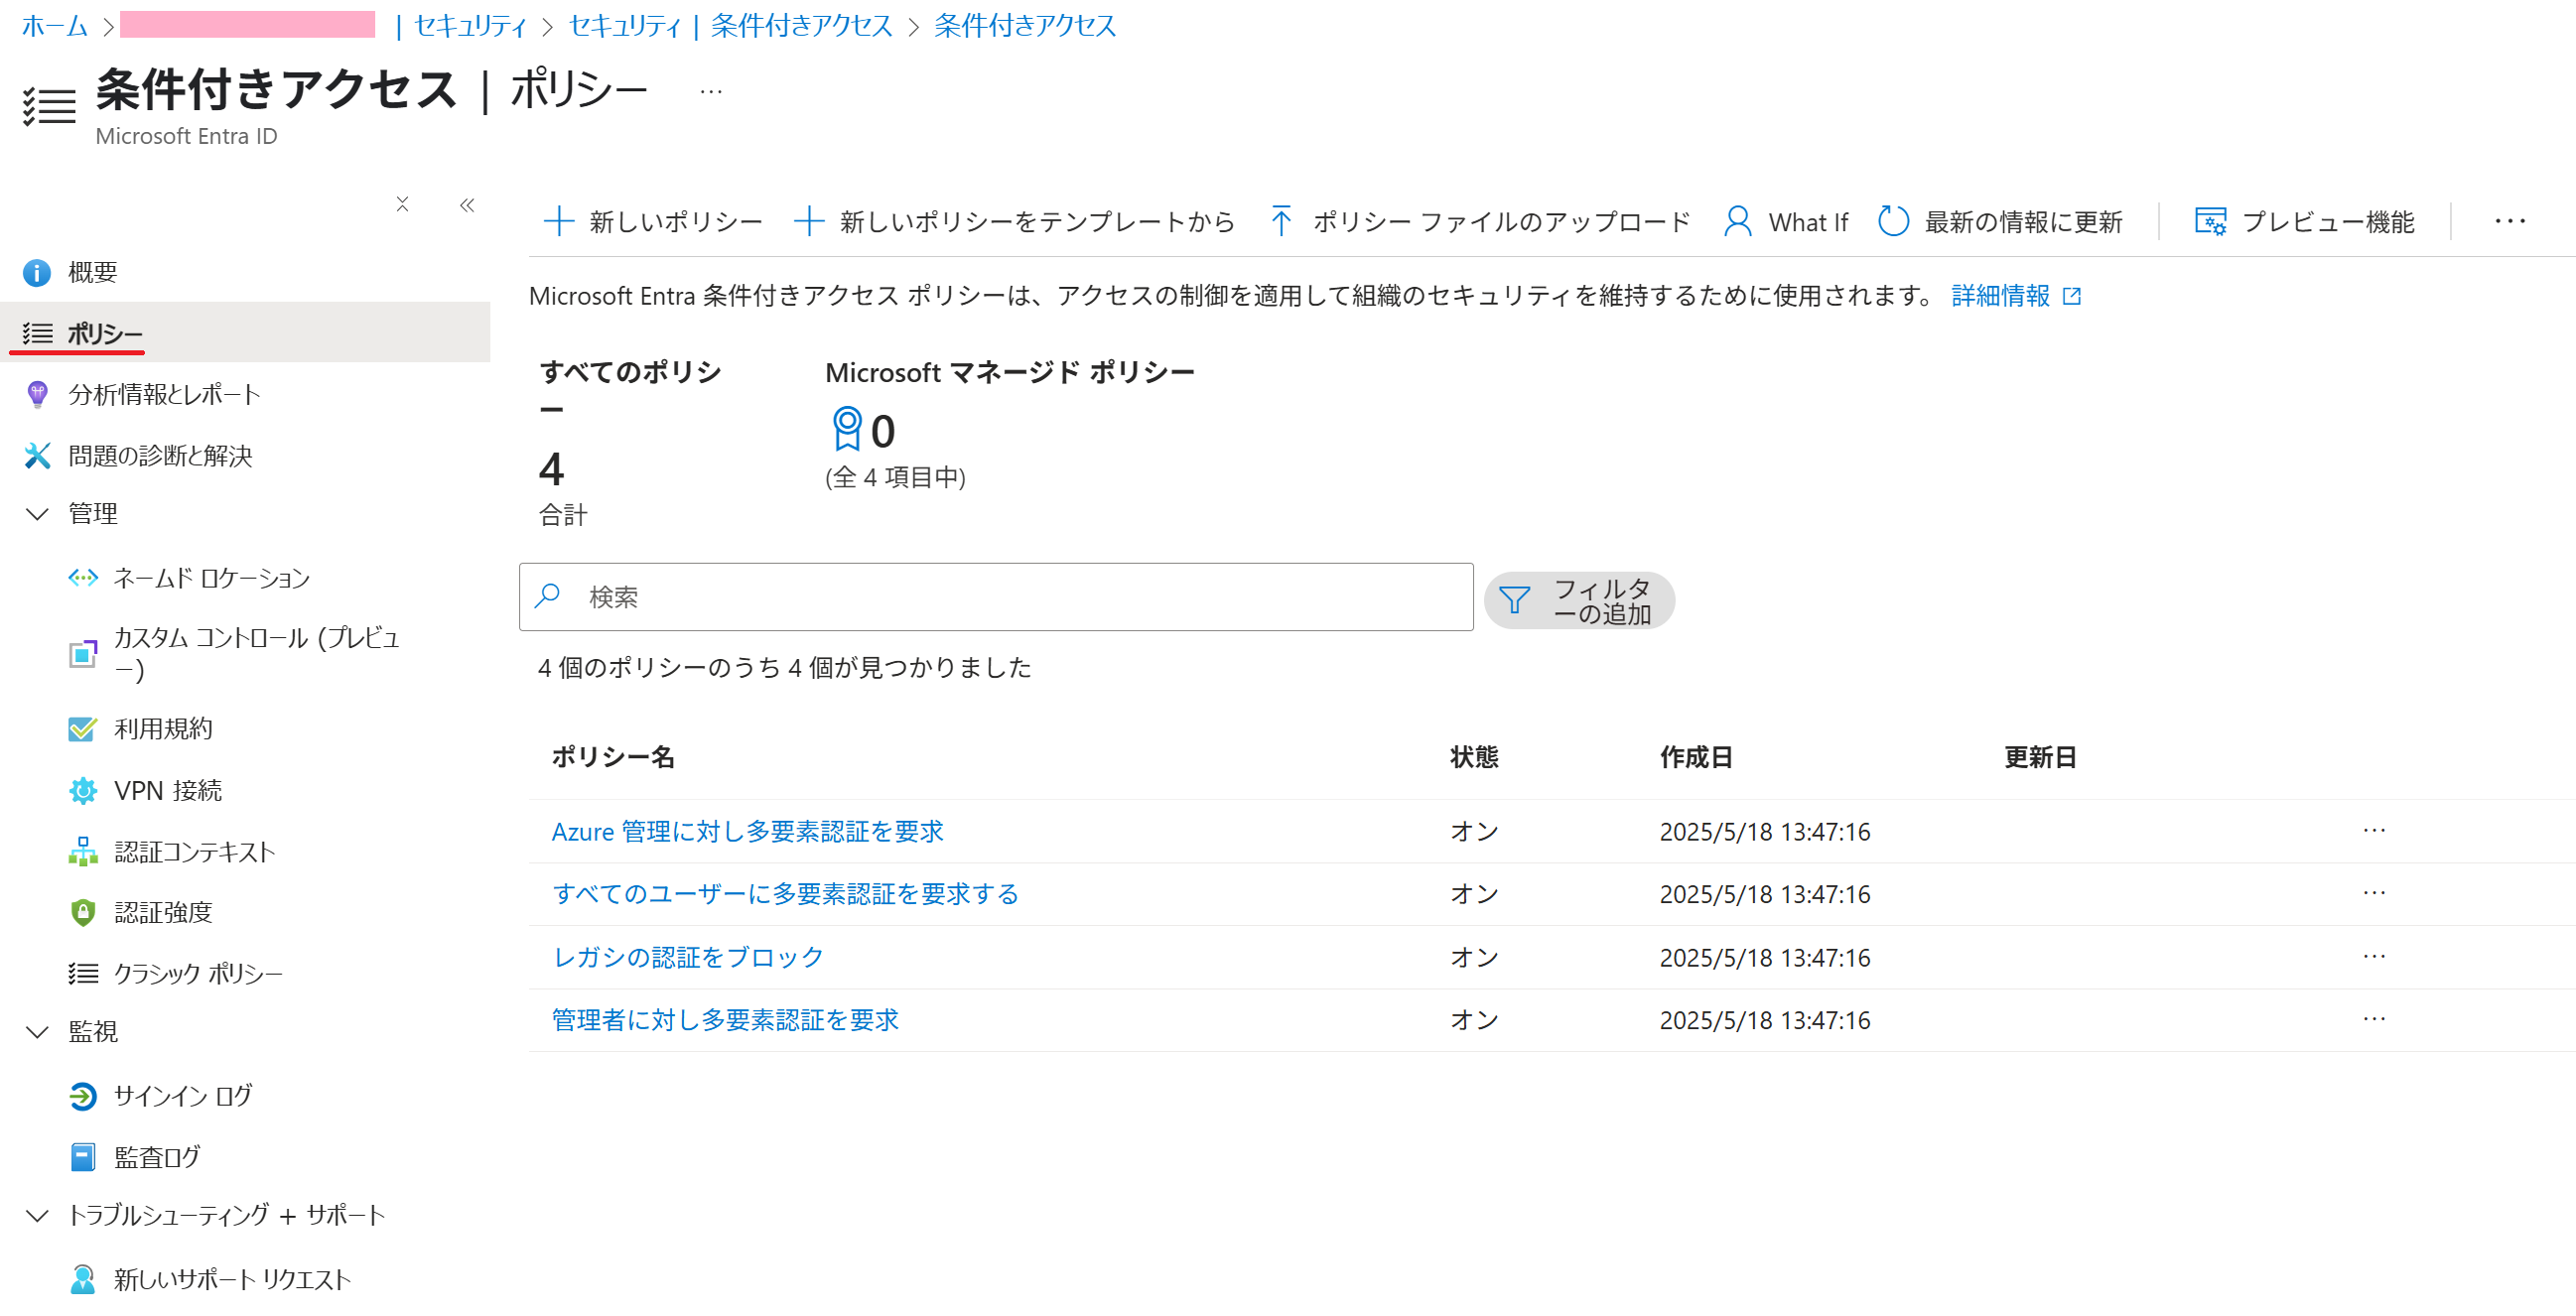Viewport: 2576px width, 1316px height.
Task: Collapse トラブルシューティング + サポート section
Action: click(37, 1216)
